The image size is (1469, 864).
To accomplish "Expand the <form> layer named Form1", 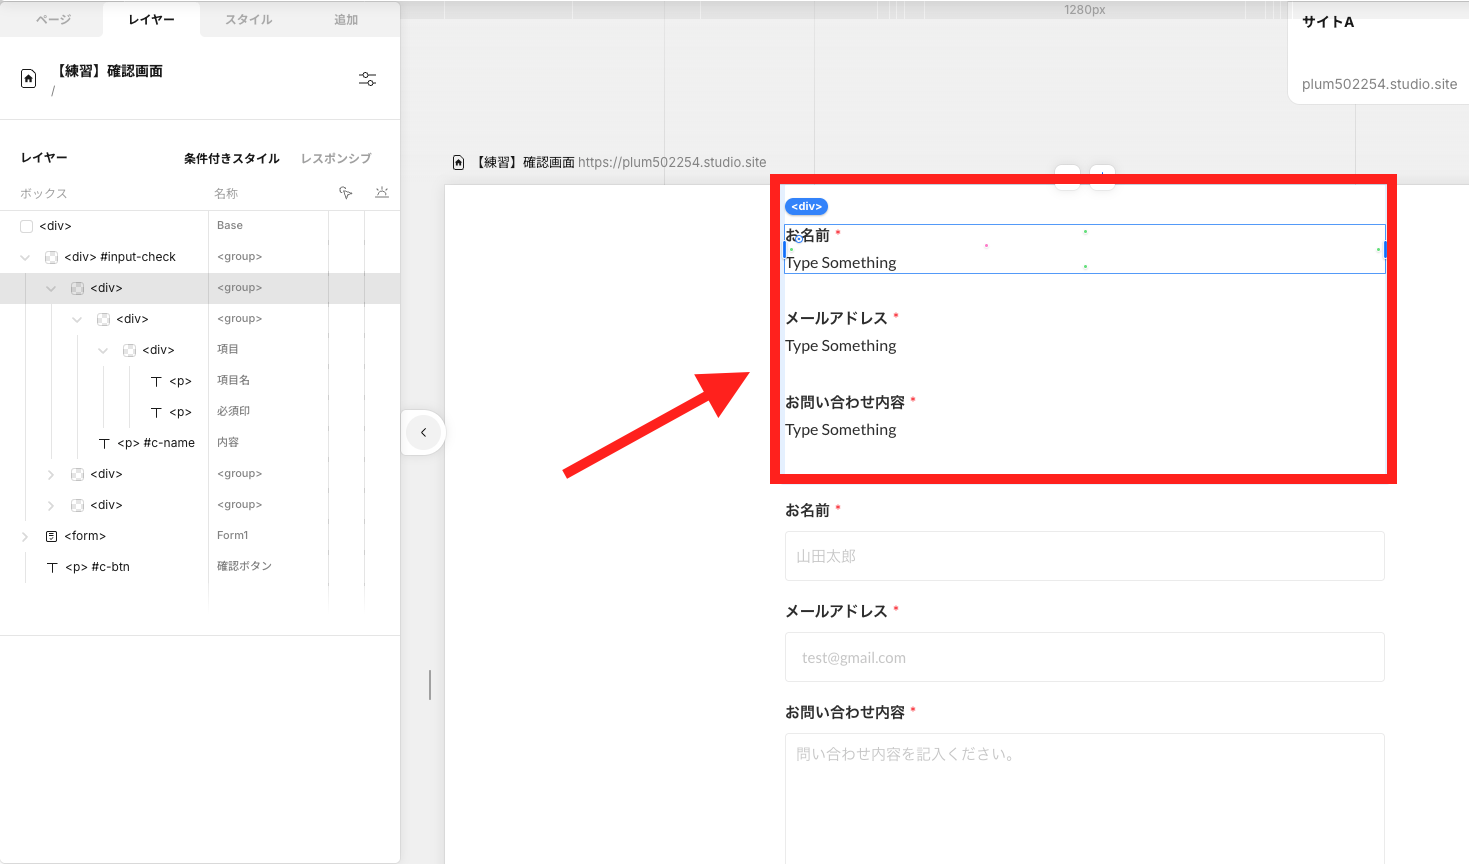I will click(x=23, y=535).
